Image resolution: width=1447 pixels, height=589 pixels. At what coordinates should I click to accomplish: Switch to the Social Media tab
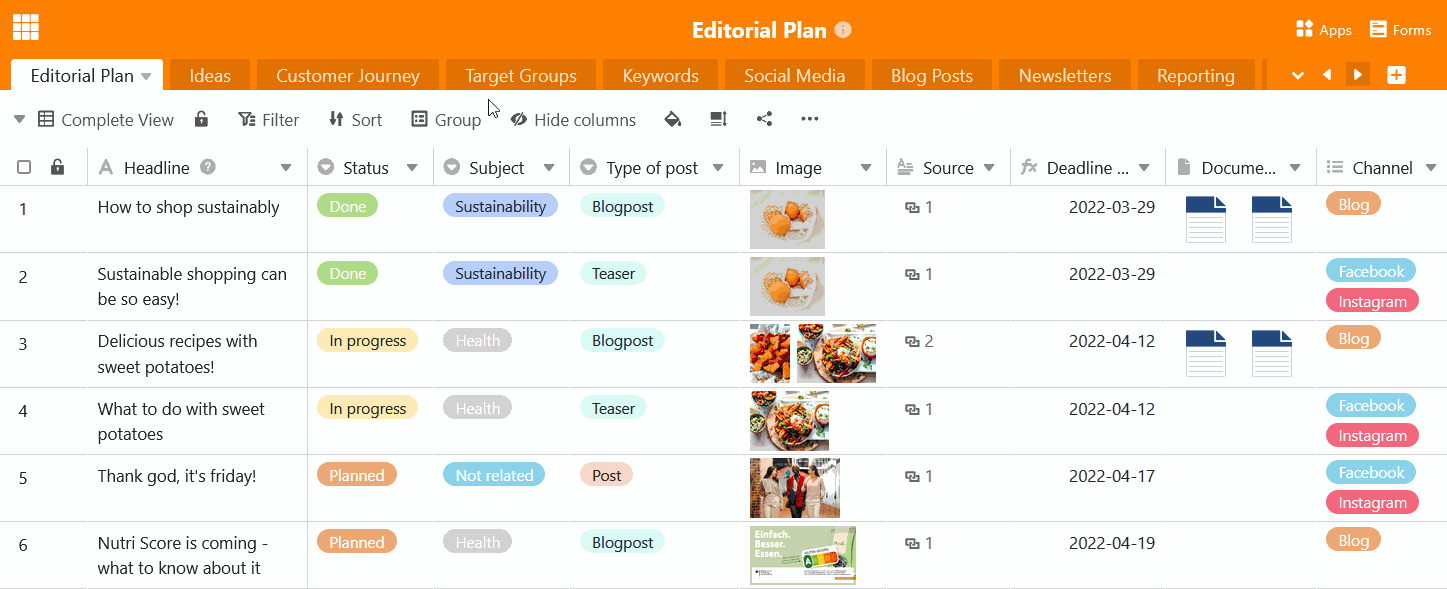coord(794,76)
